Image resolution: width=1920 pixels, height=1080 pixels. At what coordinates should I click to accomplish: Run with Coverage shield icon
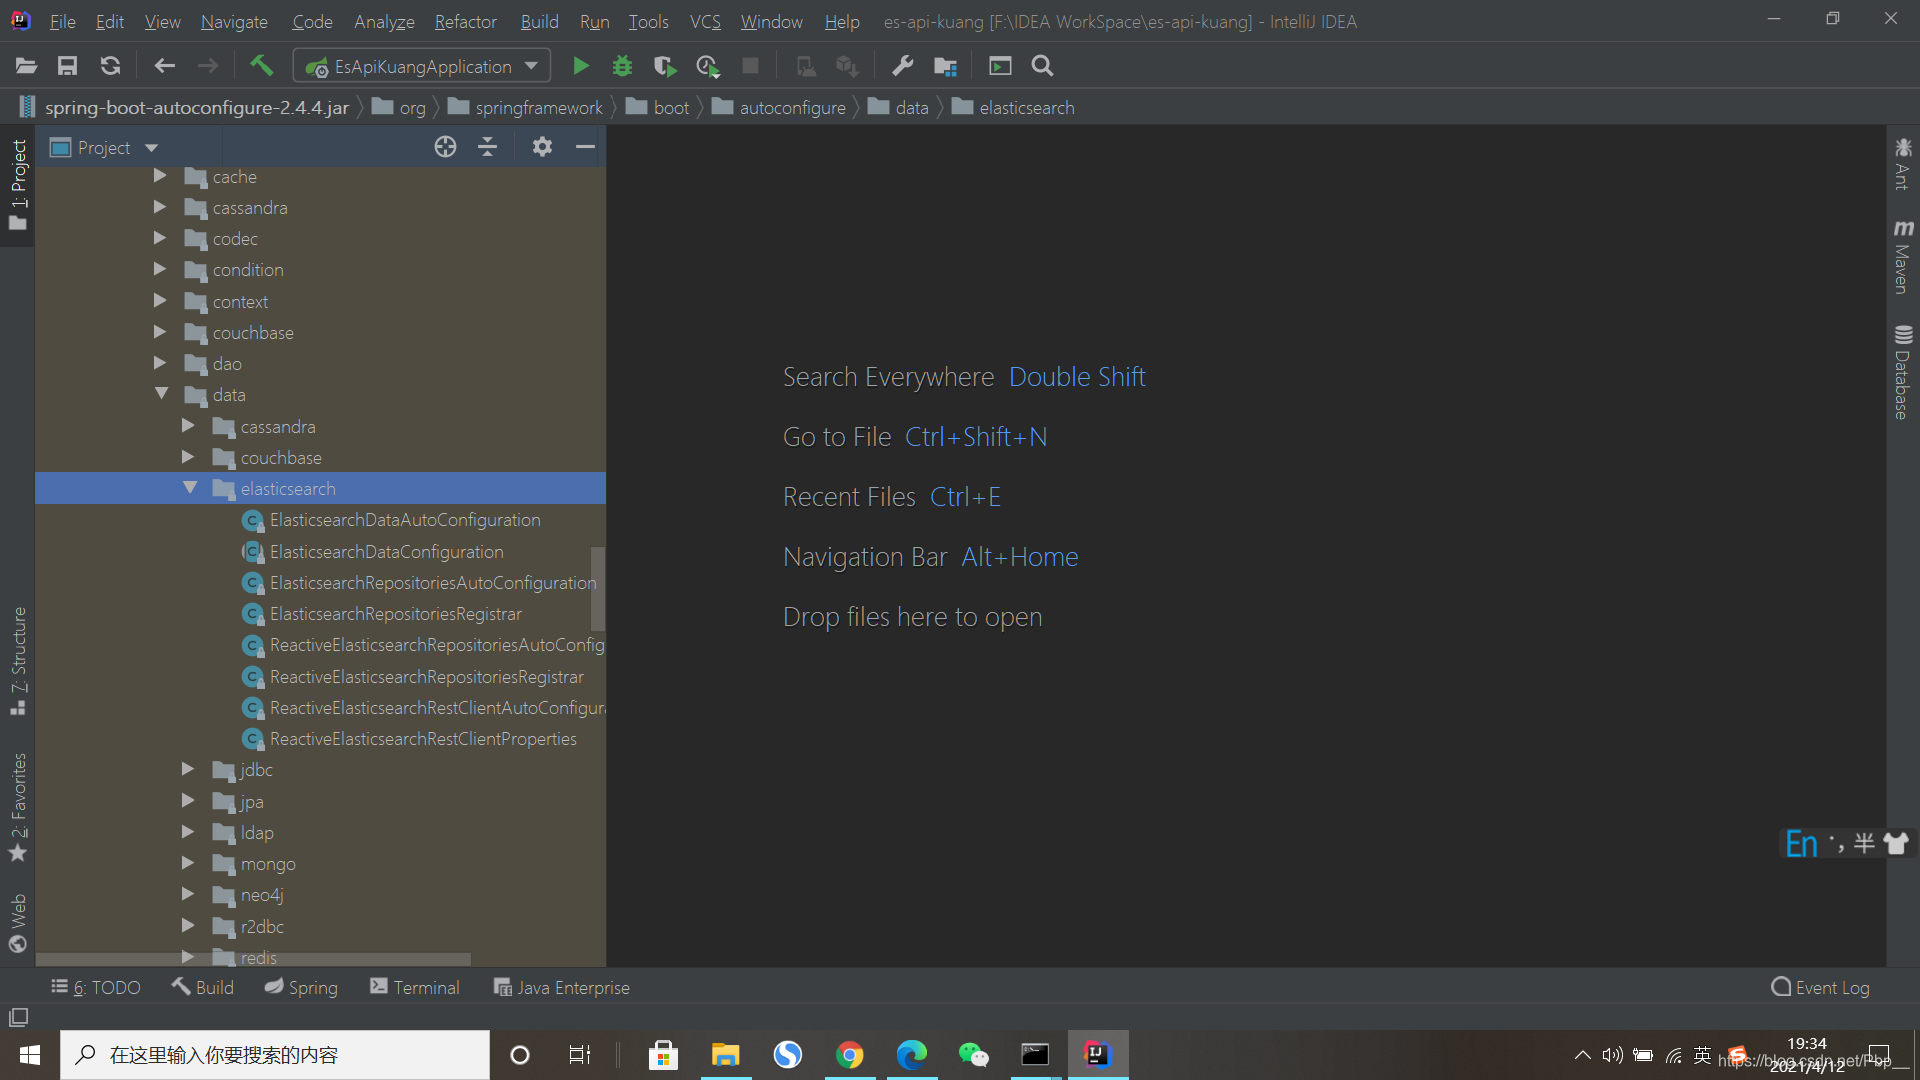click(665, 66)
